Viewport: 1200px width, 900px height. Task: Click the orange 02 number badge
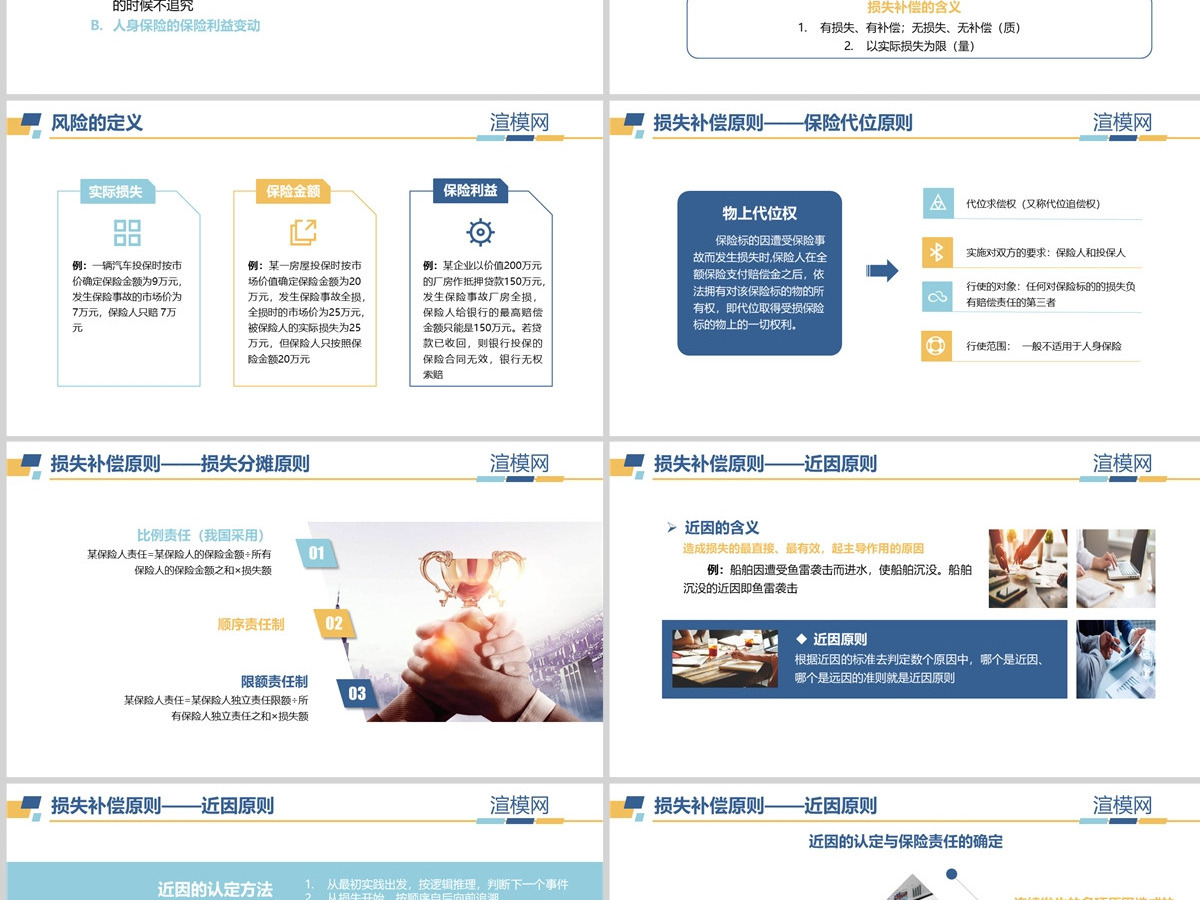333,624
